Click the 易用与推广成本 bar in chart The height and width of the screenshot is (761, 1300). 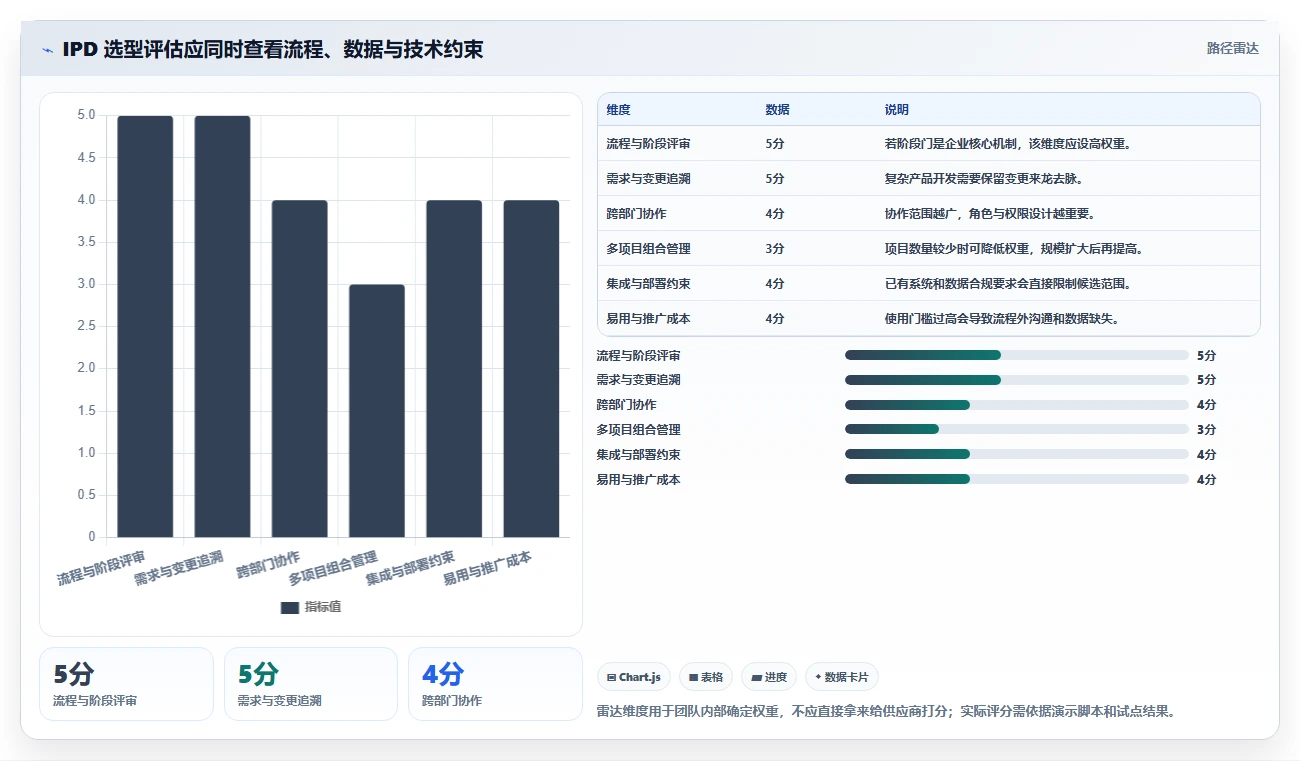click(x=531, y=369)
